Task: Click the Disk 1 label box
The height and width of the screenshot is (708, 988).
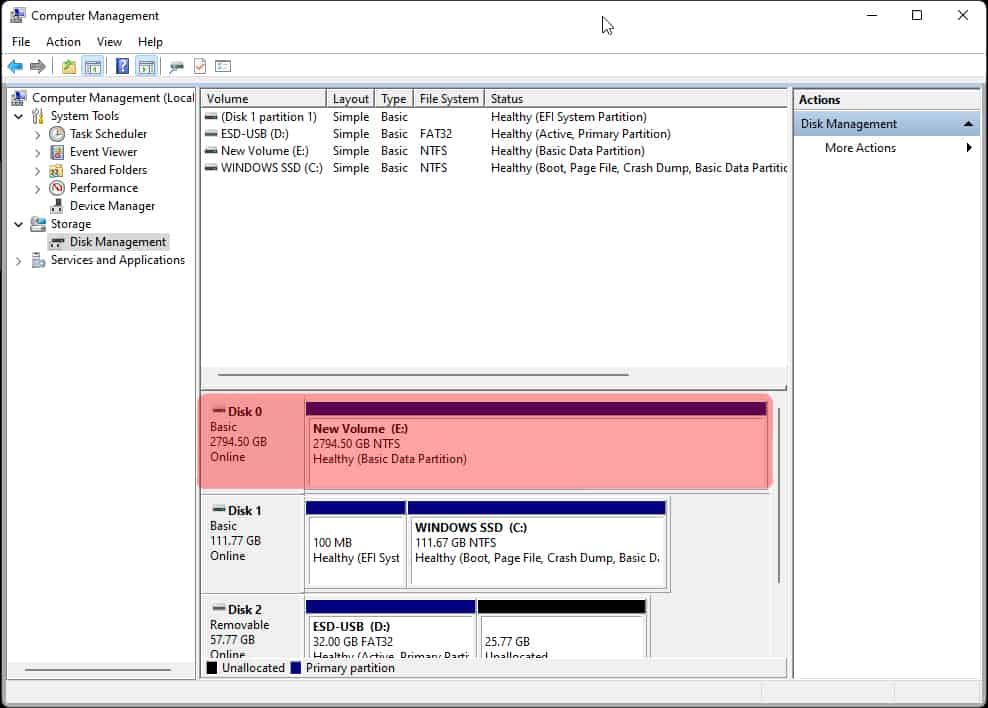Action: tap(253, 544)
